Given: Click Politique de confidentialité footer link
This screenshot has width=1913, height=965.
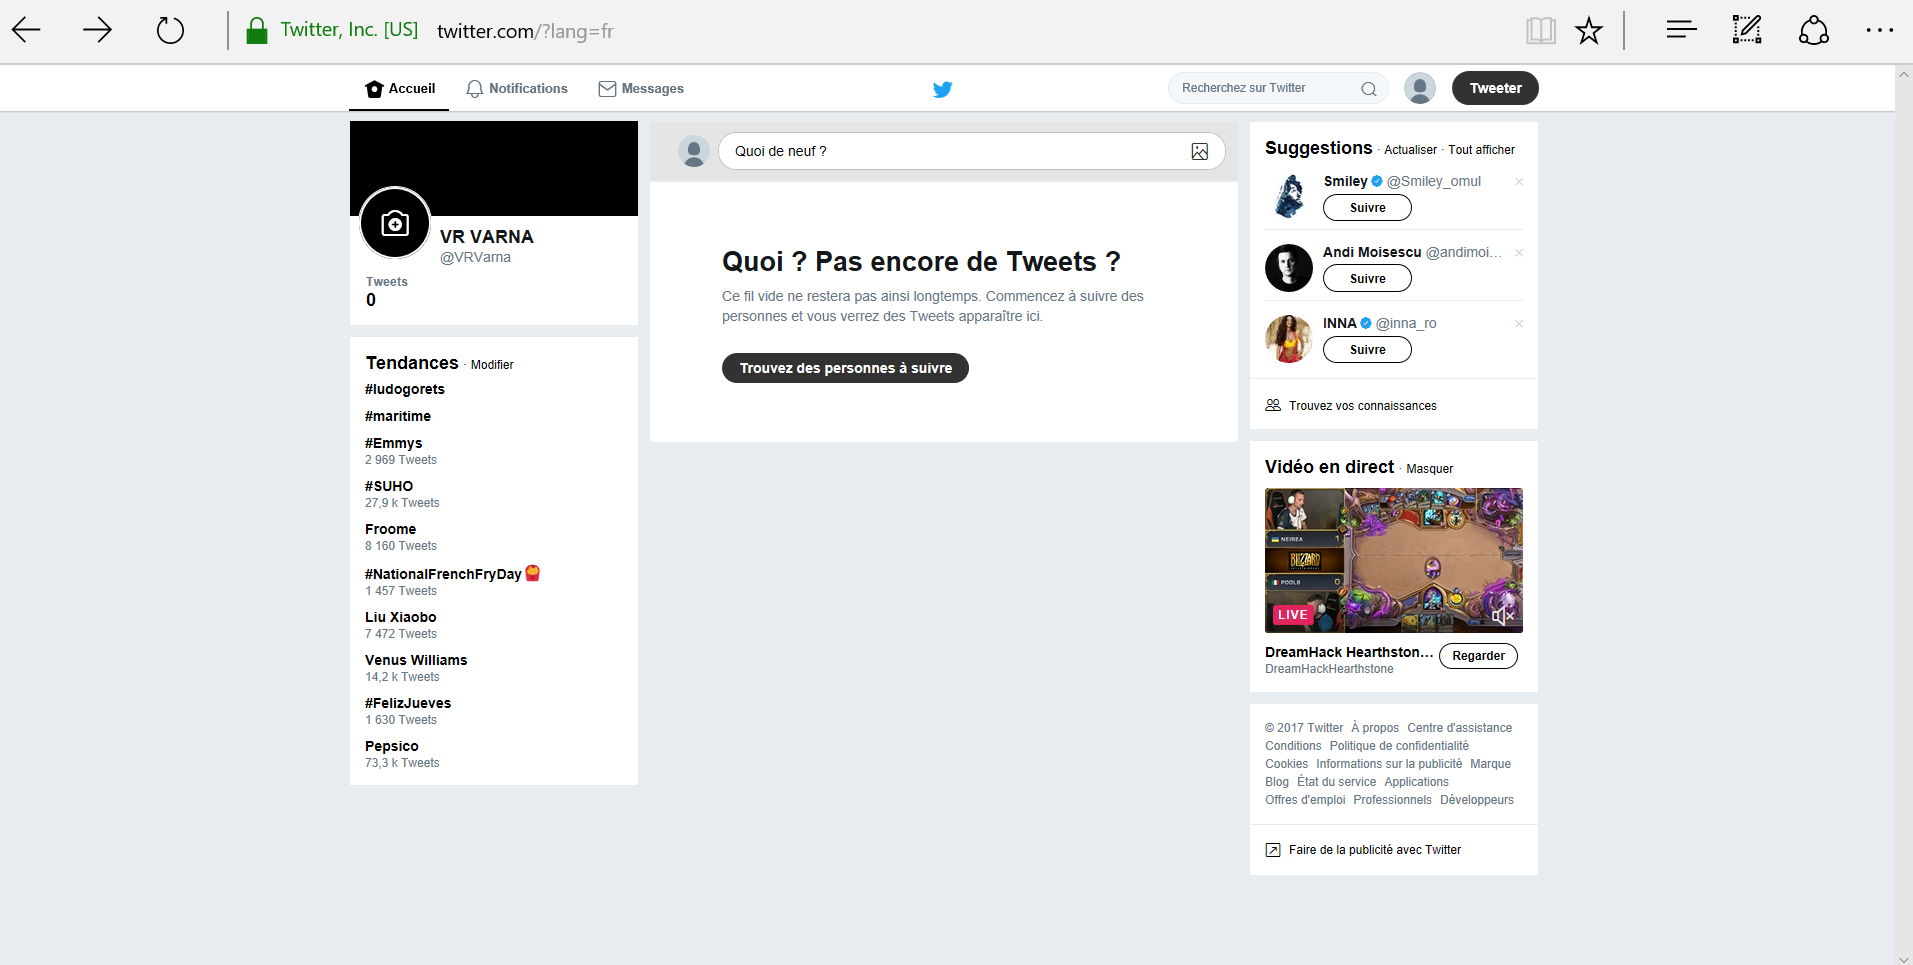Looking at the screenshot, I should 1399,746.
